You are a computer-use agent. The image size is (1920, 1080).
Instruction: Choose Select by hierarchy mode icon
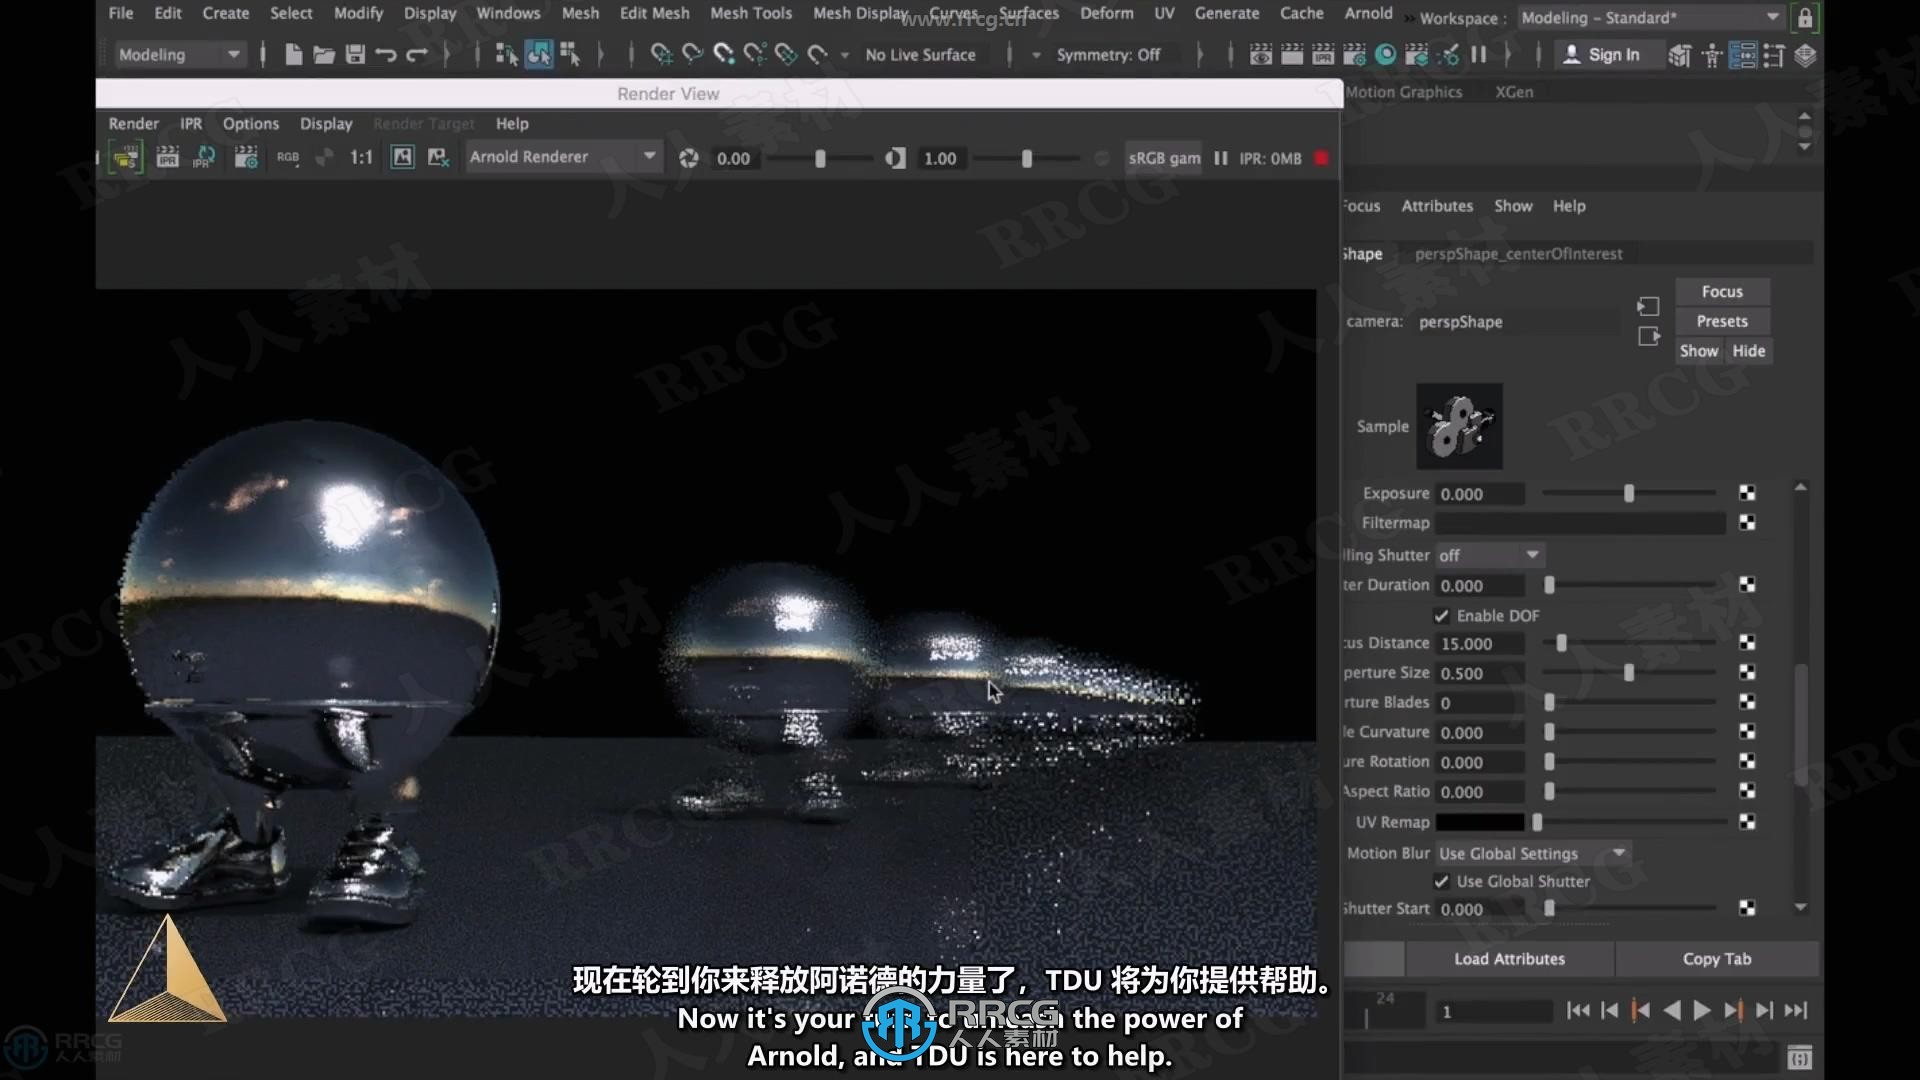click(x=507, y=54)
